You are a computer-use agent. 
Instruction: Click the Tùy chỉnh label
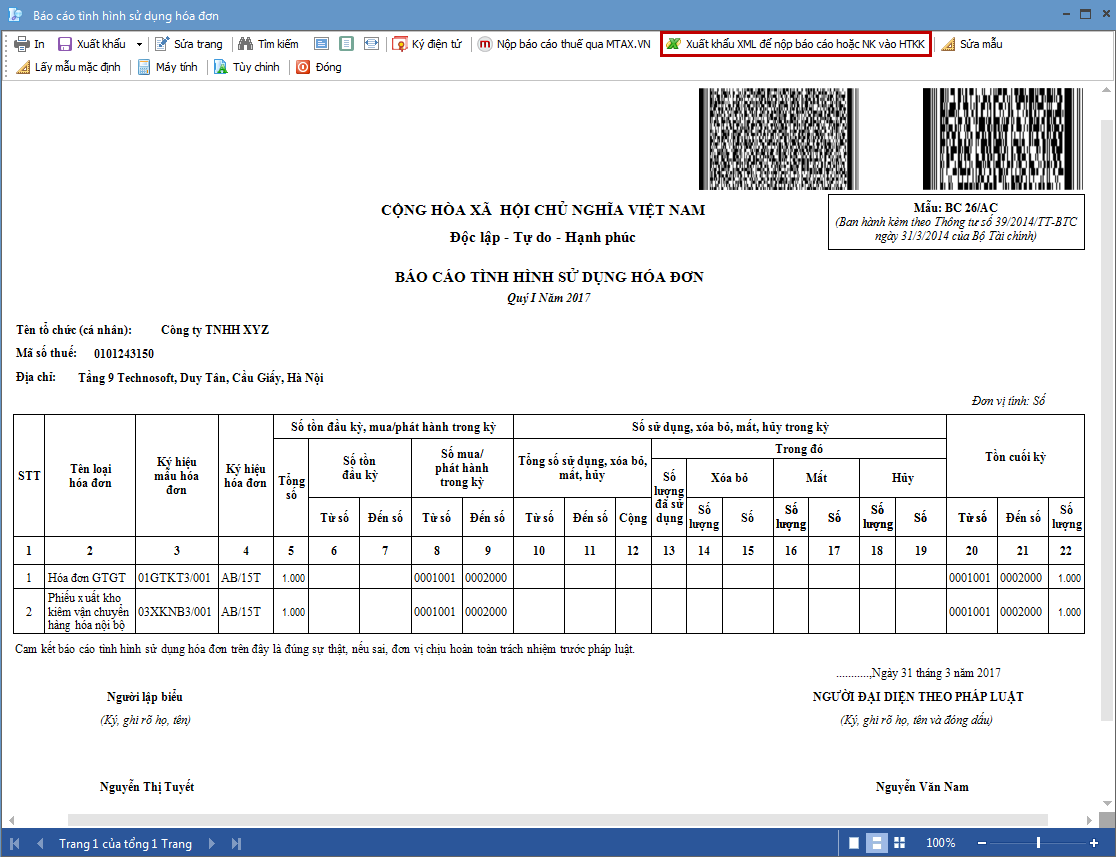(256, 67)
